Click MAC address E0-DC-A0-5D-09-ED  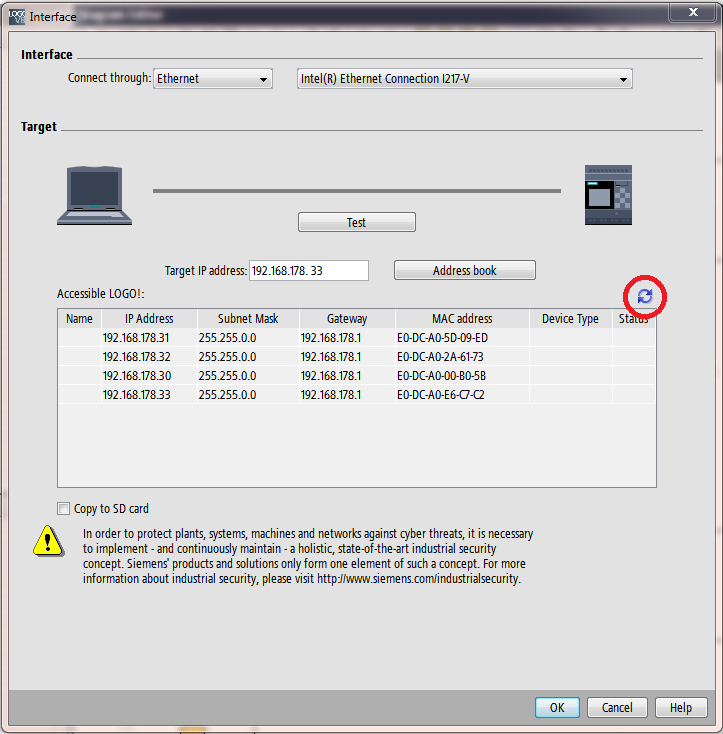(x=442, y=338)
